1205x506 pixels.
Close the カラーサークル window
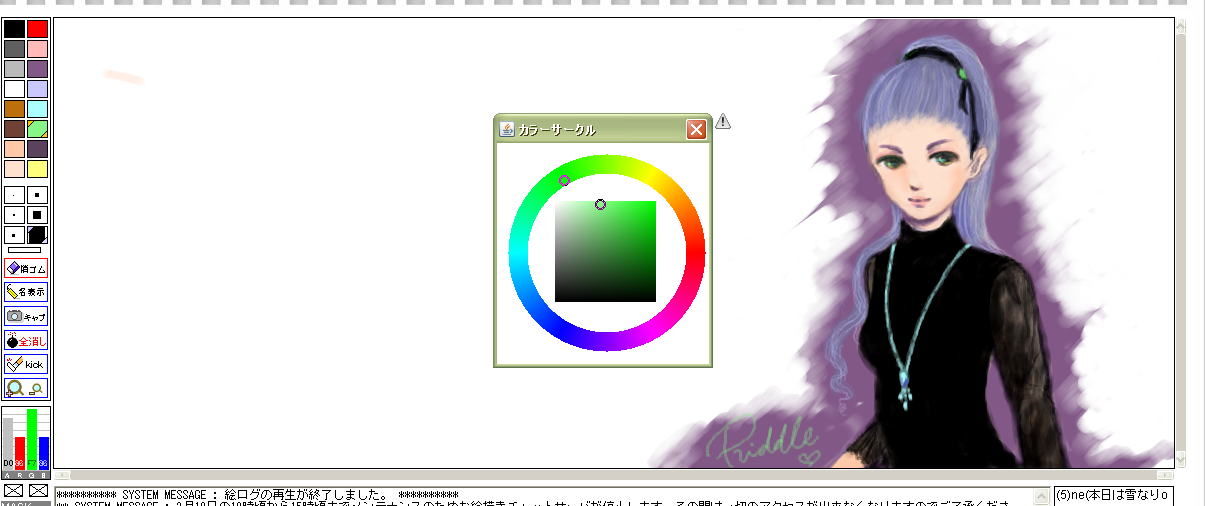[x=696, y=129]
